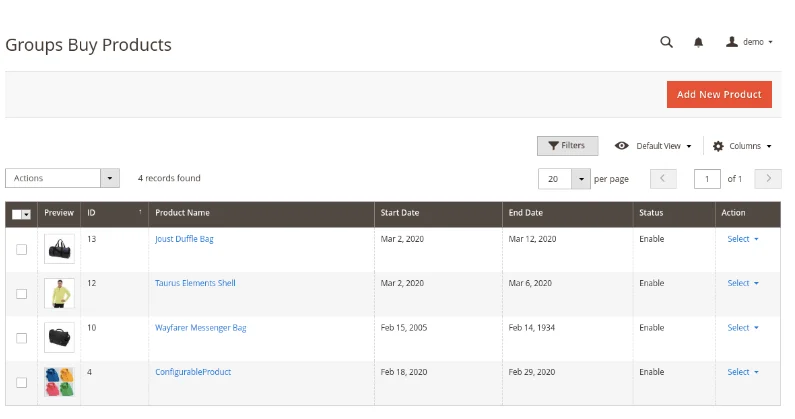Open the Filters funnel button

click(x=567, y=146)
